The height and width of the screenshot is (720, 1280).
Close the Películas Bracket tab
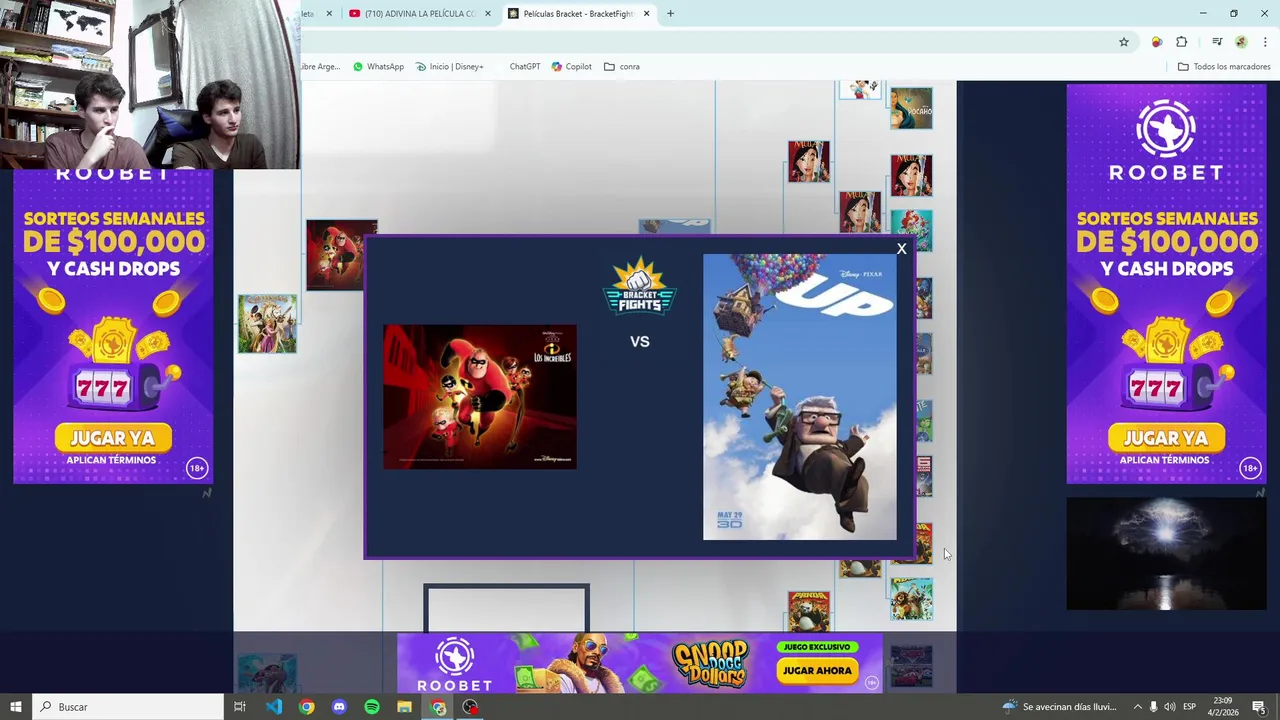click(x=646, y=14)
